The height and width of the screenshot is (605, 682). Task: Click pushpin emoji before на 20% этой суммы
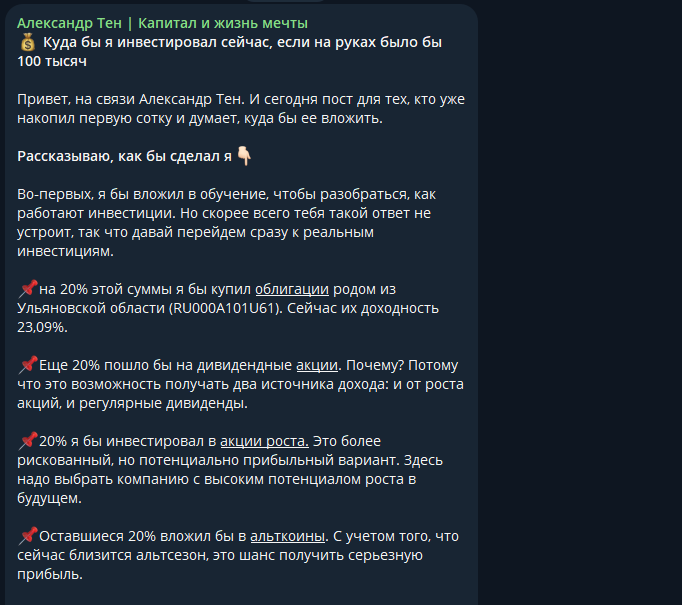(28, 289)
